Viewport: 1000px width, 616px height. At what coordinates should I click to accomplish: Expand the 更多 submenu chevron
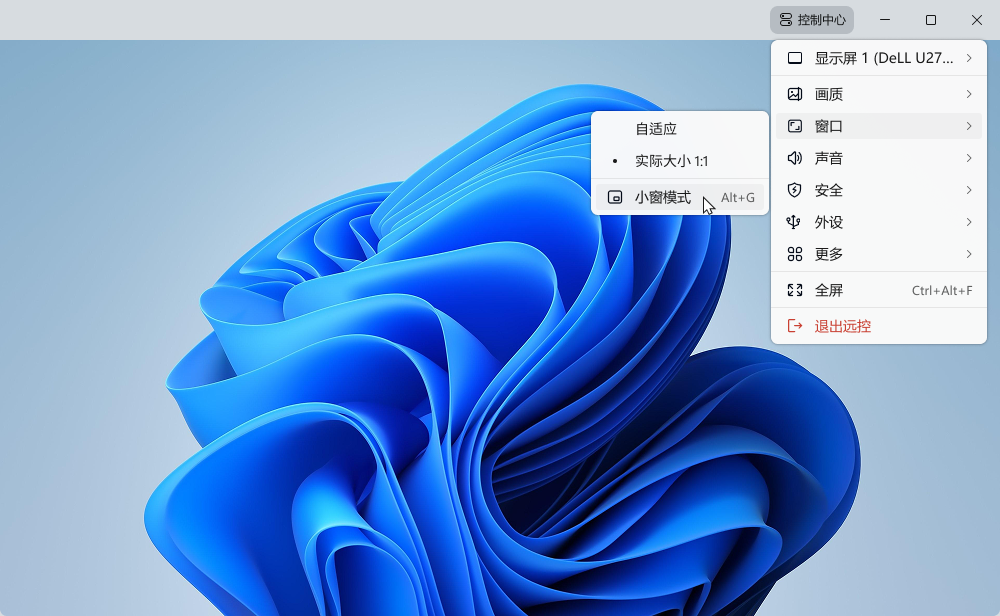coord(969,254)
